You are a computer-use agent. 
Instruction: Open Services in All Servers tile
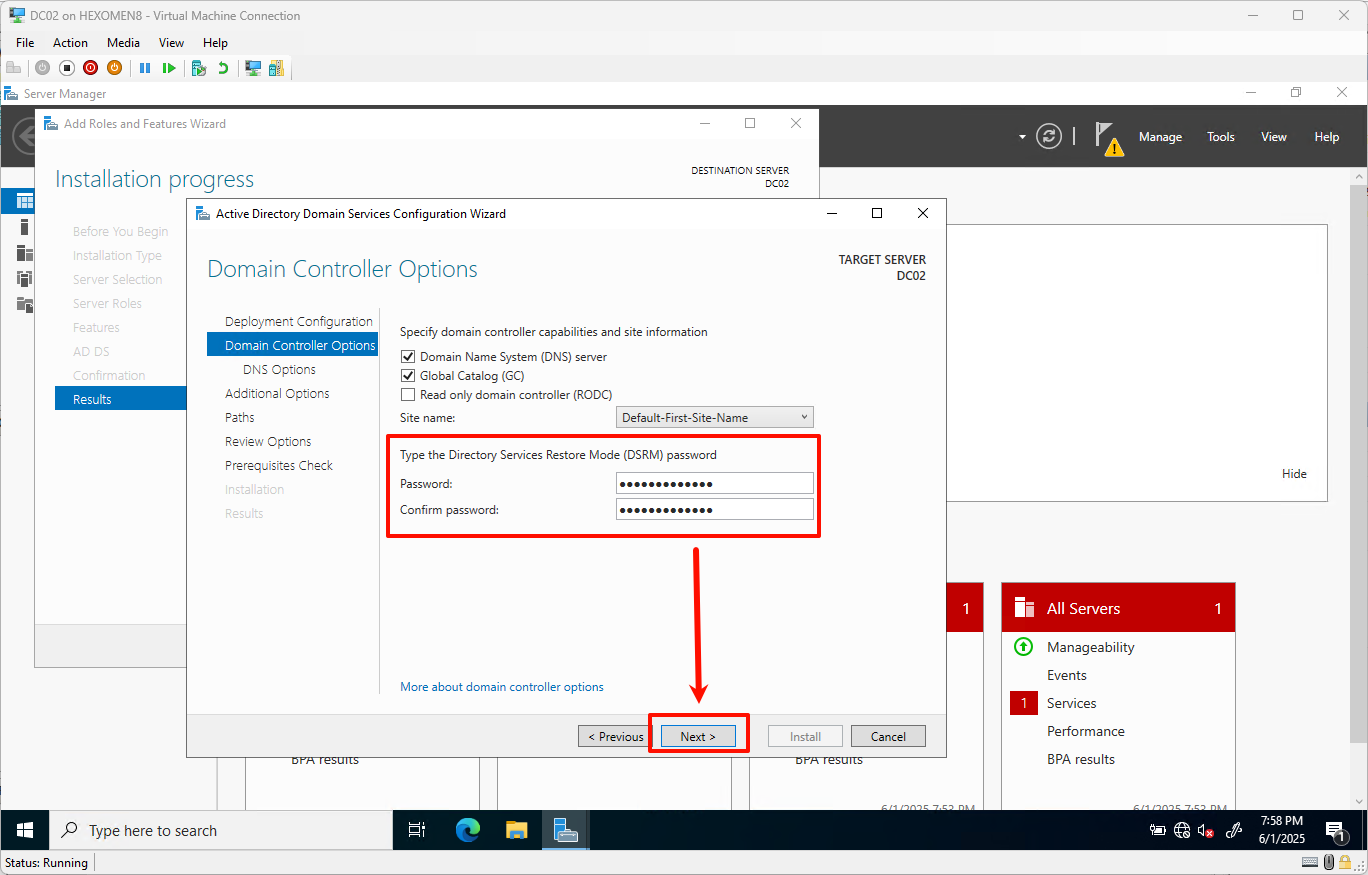1071,703
